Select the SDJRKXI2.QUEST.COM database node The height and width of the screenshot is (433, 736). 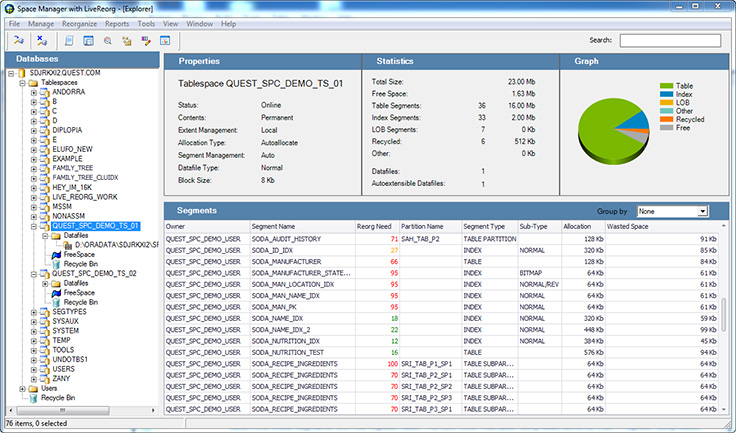(x=65, y=73)
